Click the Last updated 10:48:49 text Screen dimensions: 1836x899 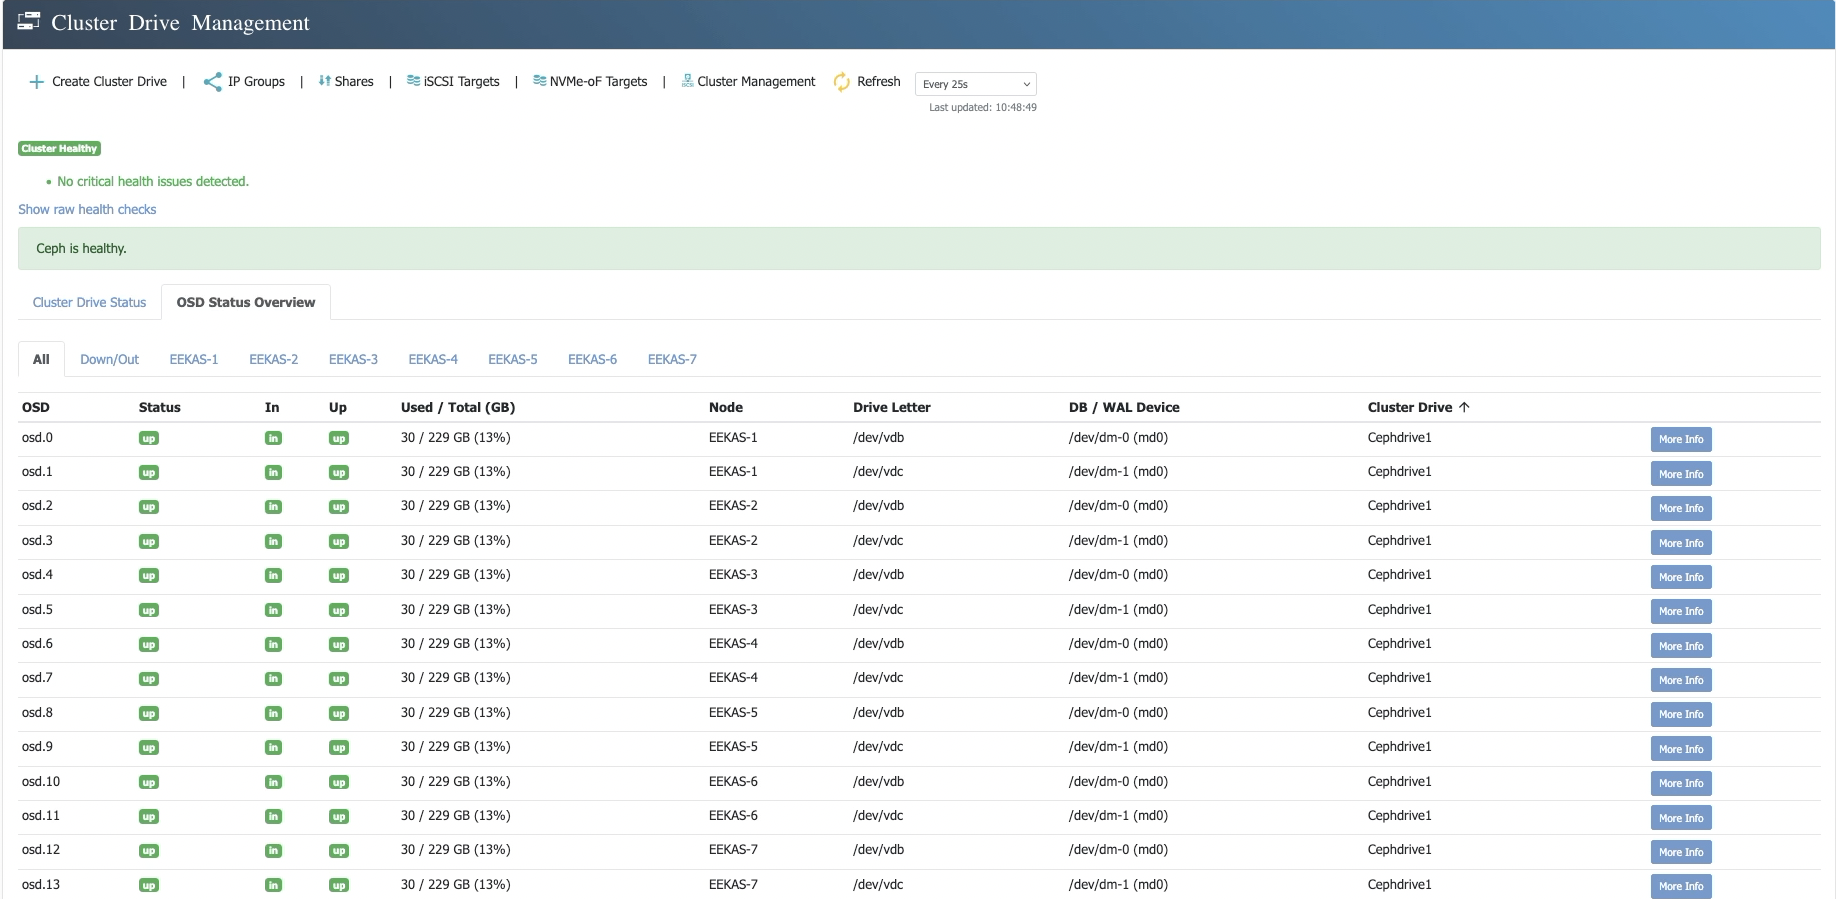coord(983,107)
